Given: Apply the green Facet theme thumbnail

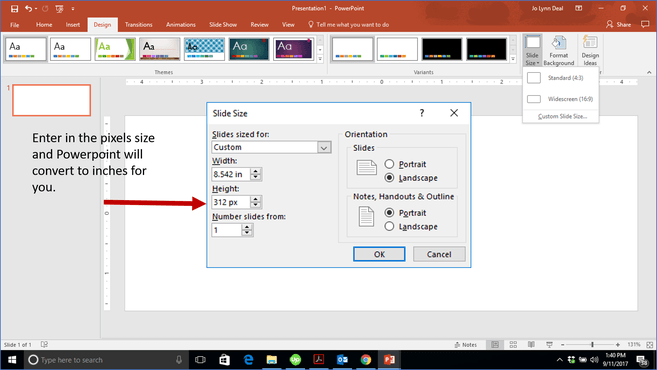Looking at the screenshot, I should (x=115, y=49).
